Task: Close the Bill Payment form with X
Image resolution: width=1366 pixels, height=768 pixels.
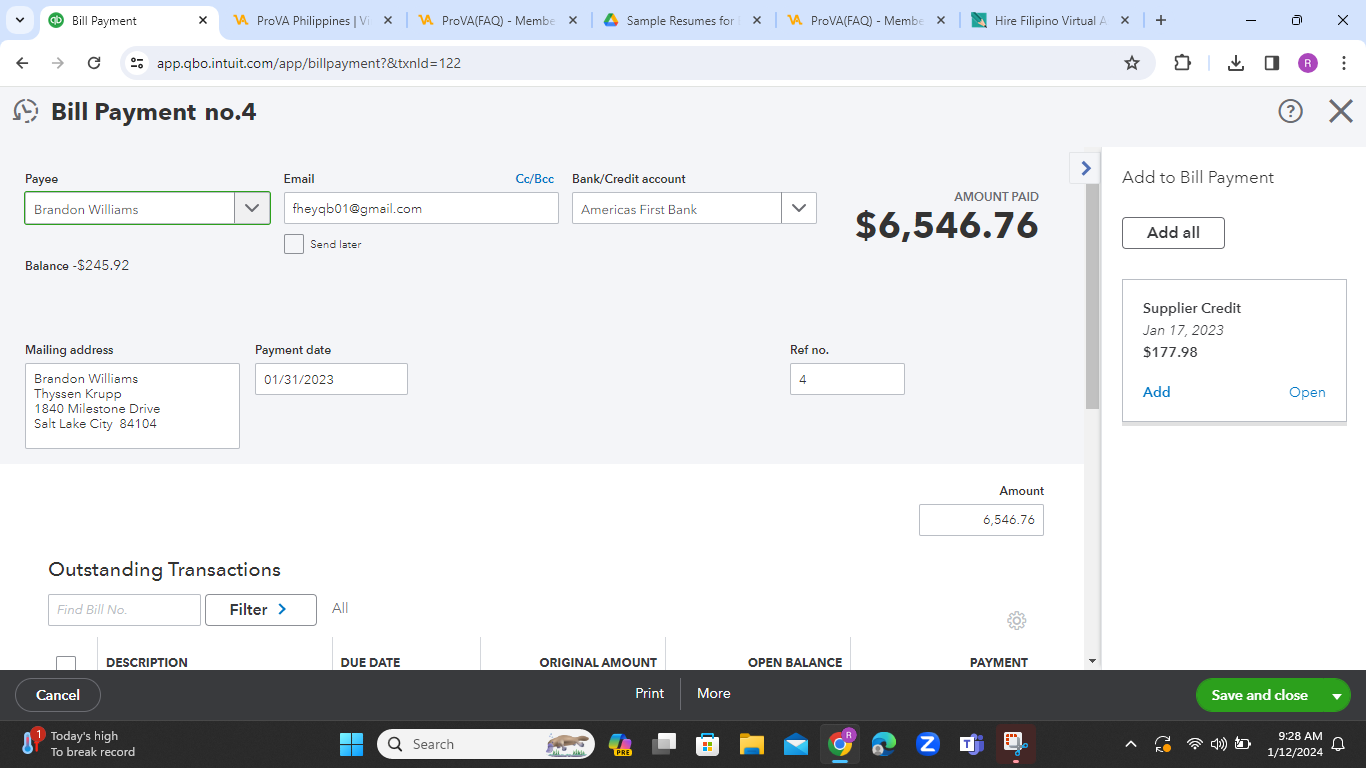Action: (1341, 111)
